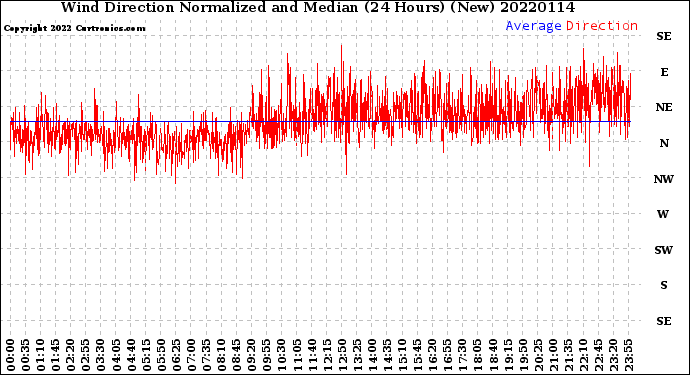Click the 'NW' axis label
This screenshot has width=690, height=375.
(x=664, y=179)
